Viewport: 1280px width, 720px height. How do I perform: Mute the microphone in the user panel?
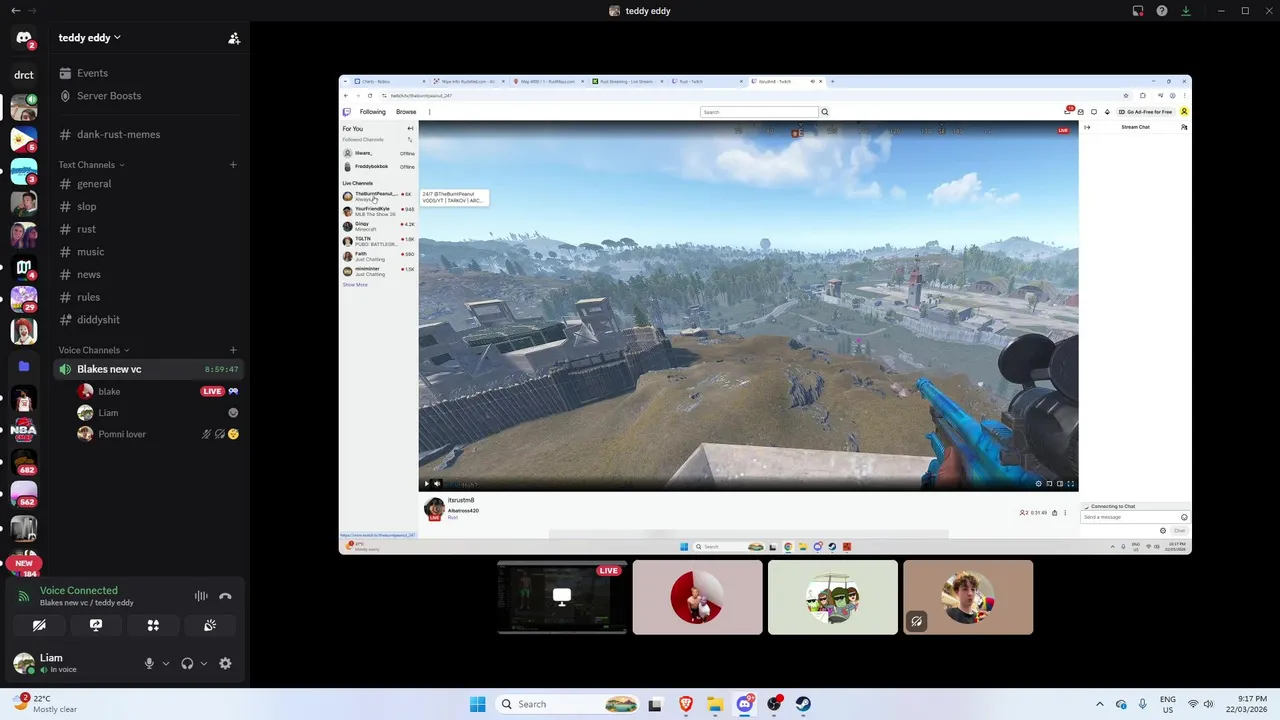coord(149,663)
